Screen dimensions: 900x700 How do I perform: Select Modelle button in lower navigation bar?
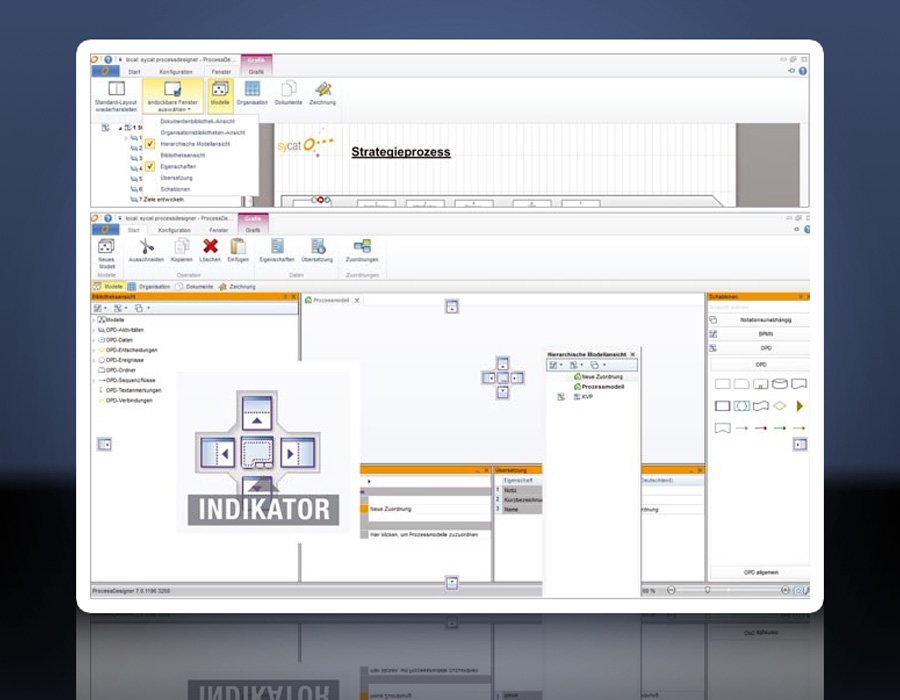[x=108, y=286]
